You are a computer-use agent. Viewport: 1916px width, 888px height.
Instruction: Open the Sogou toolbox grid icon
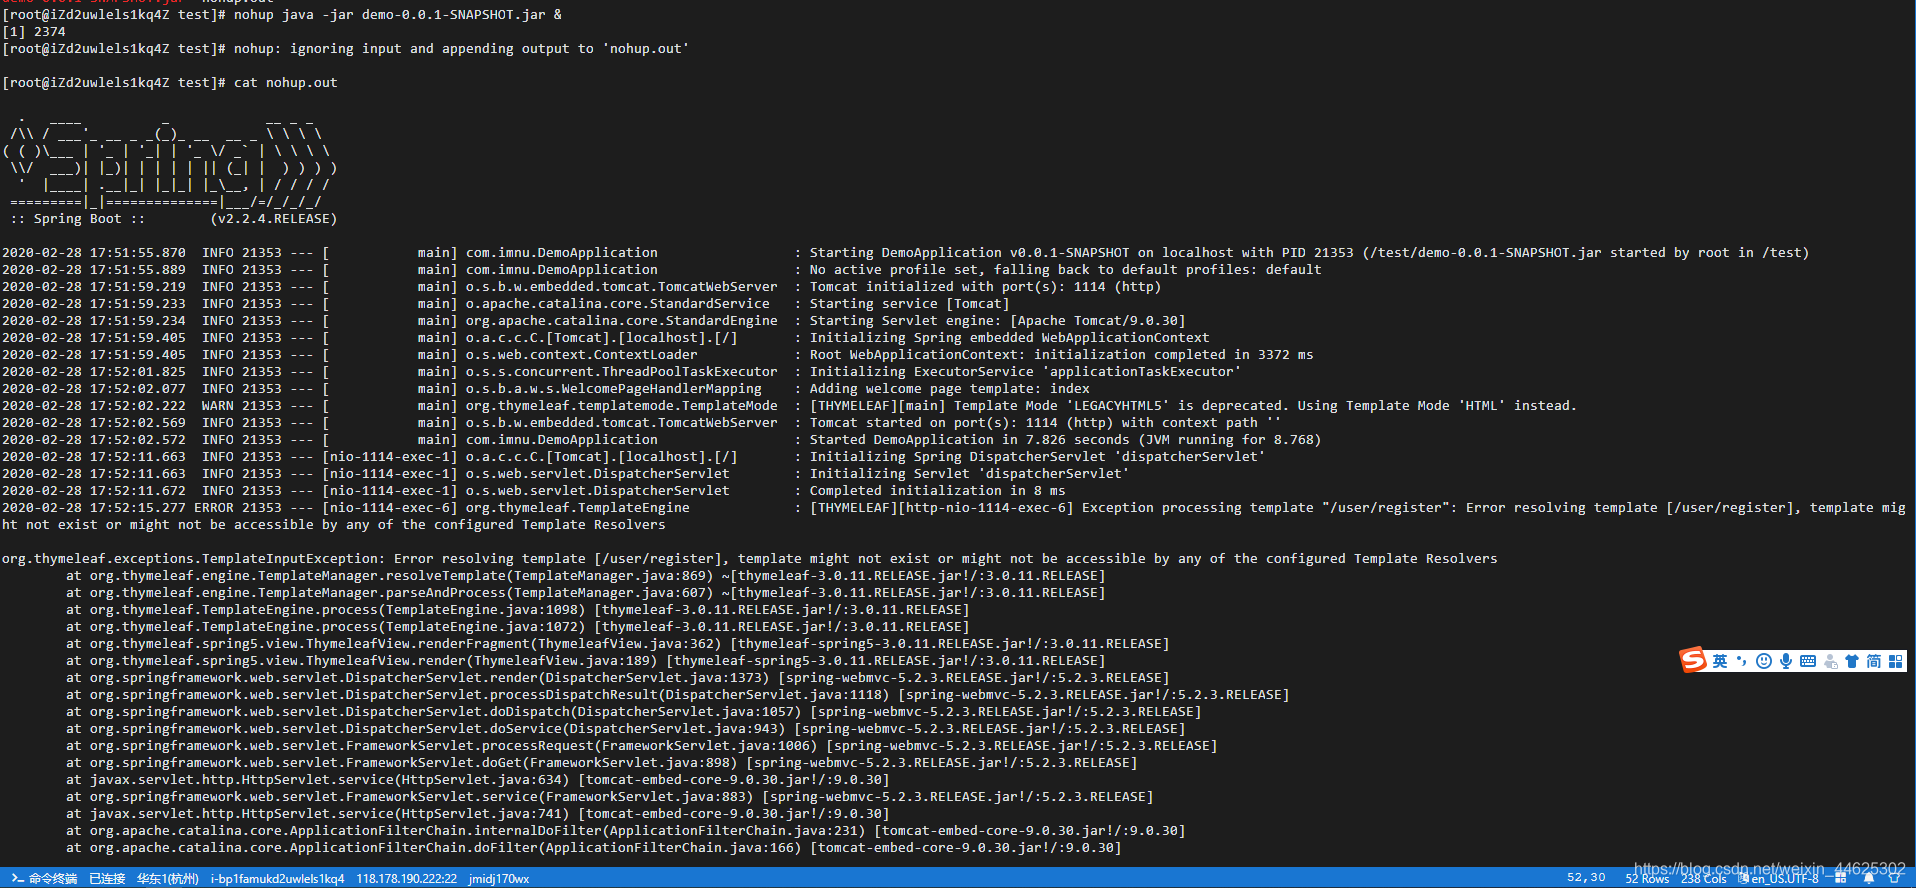click(x=1895, y=661)
